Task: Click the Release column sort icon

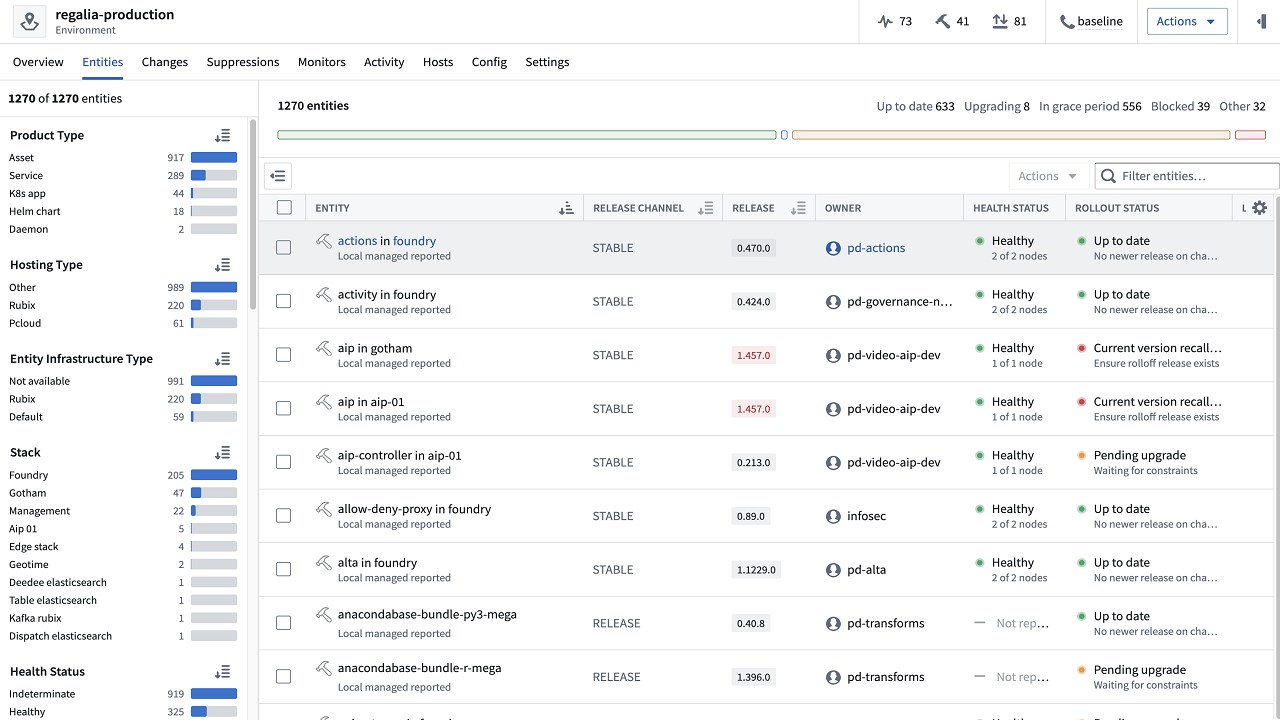Action: (797, 208)
